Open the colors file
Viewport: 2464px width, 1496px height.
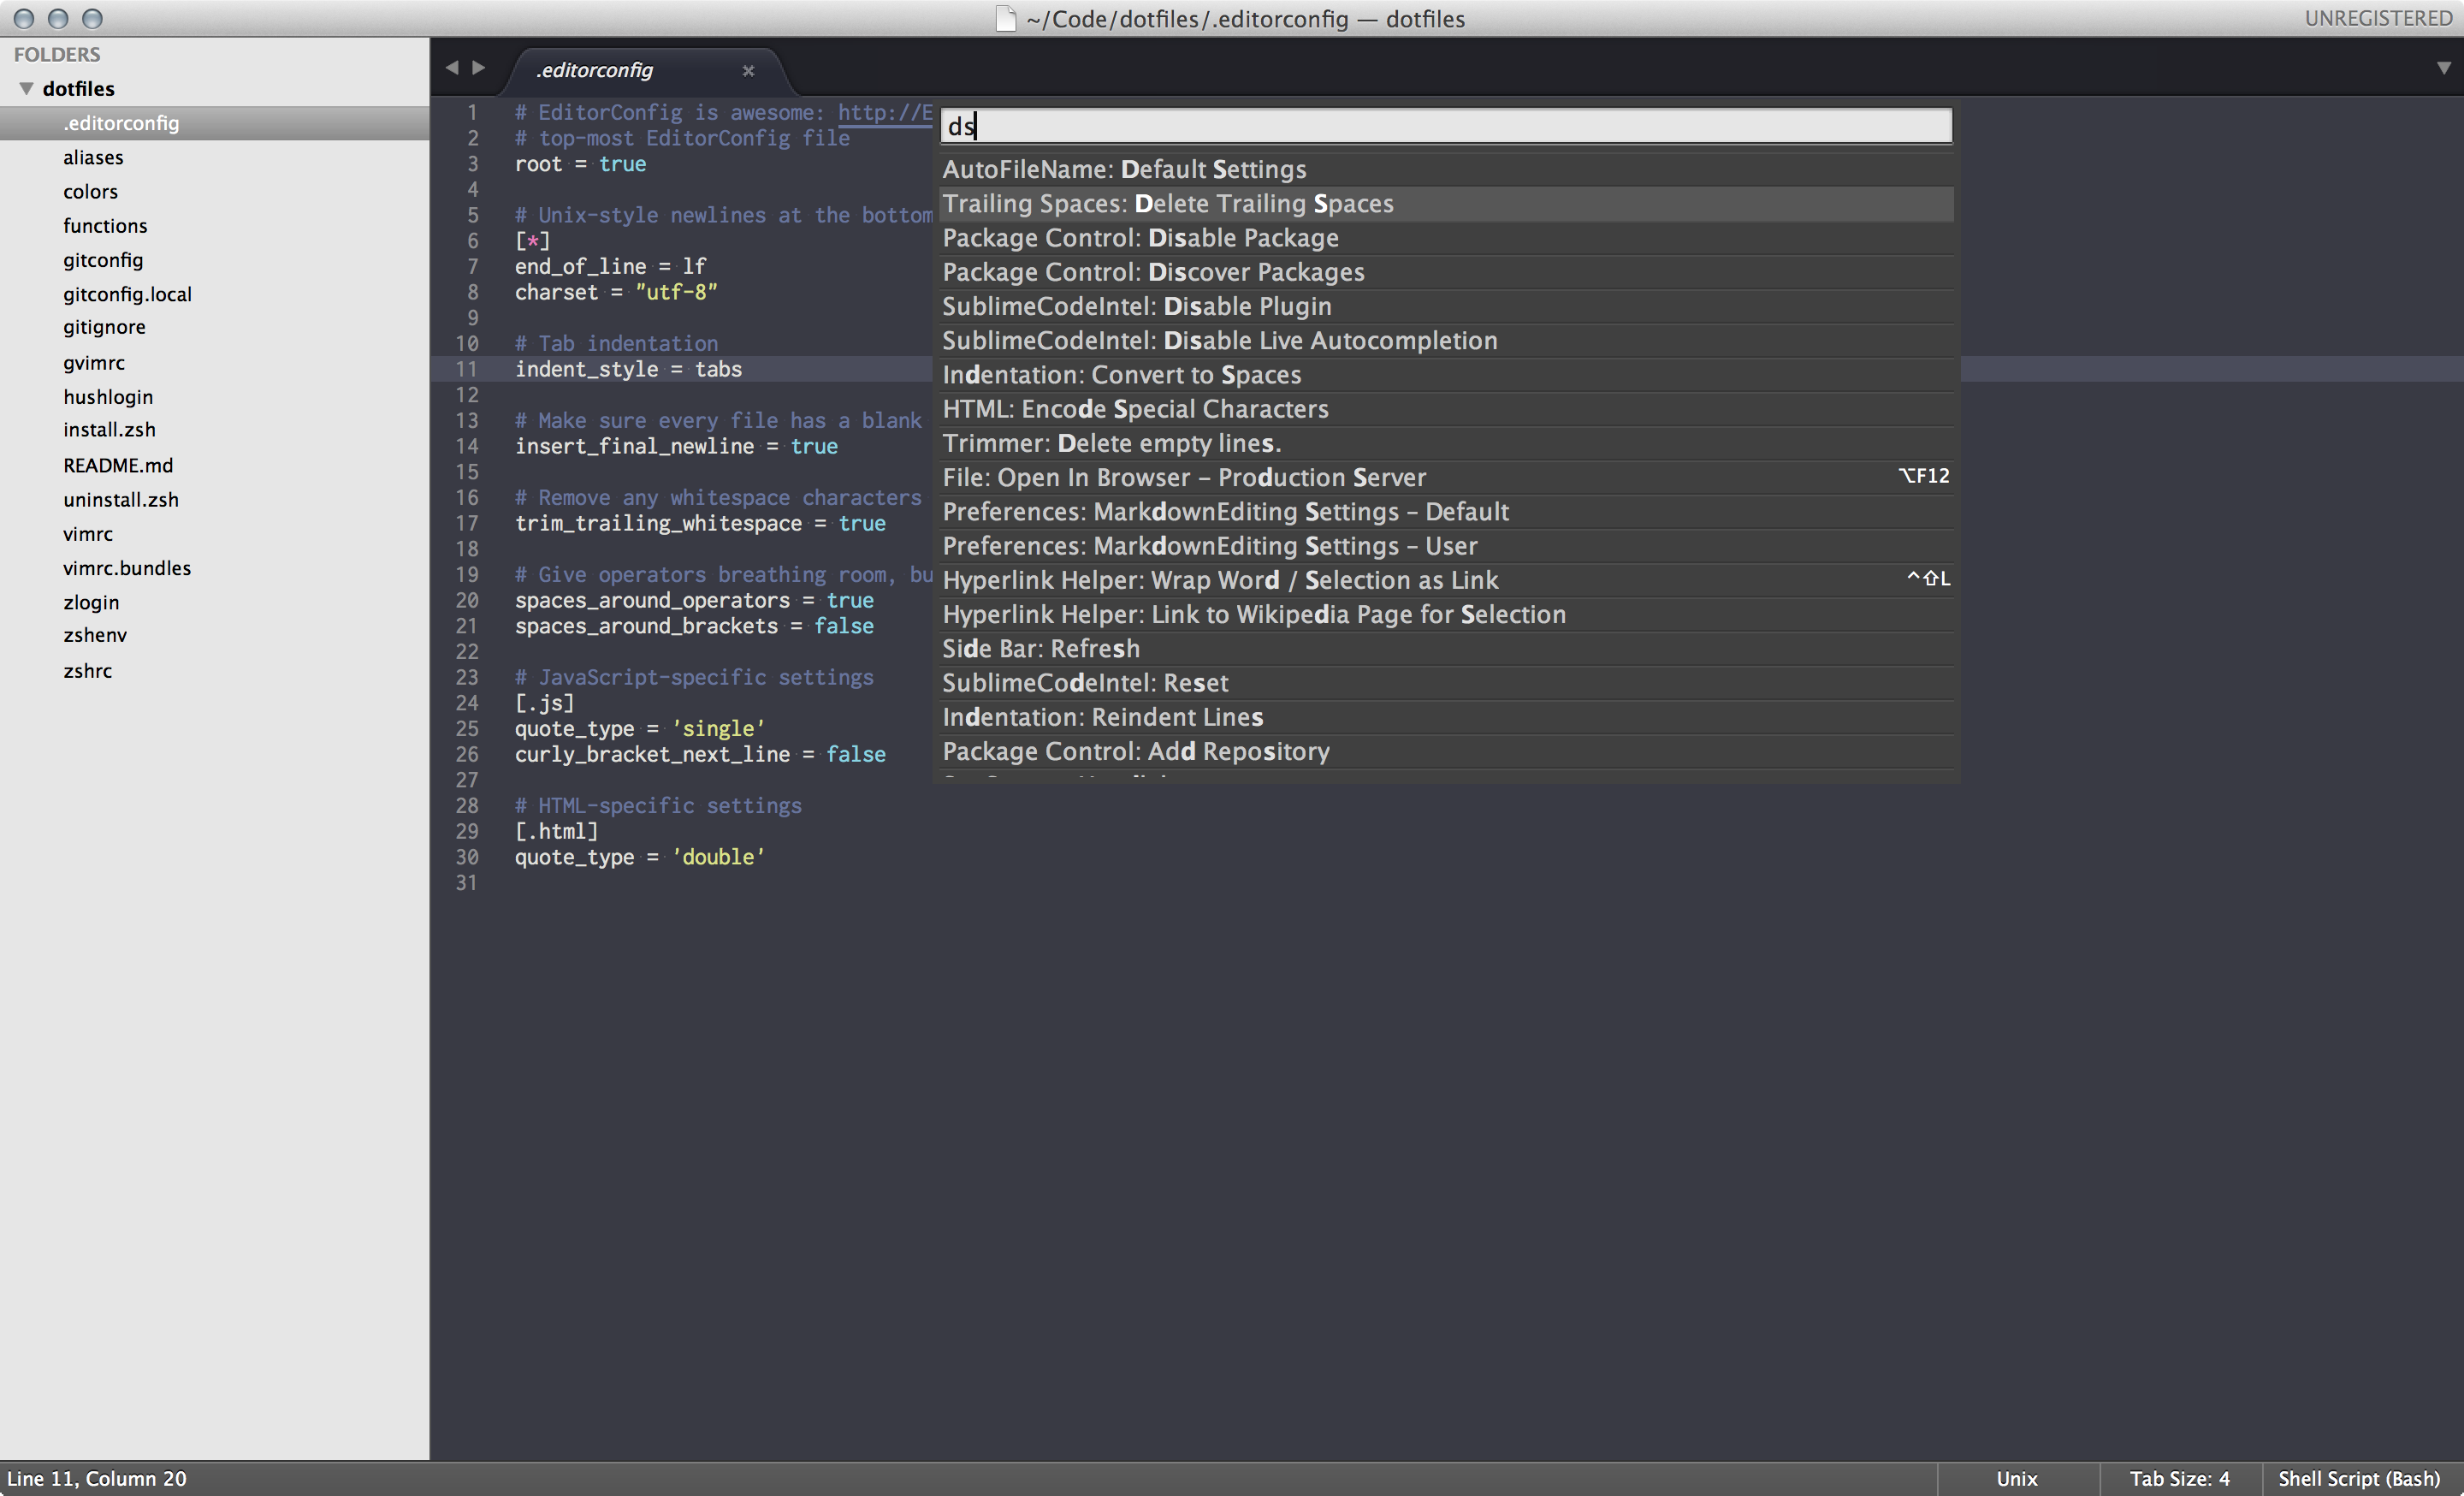click(90, 191)
